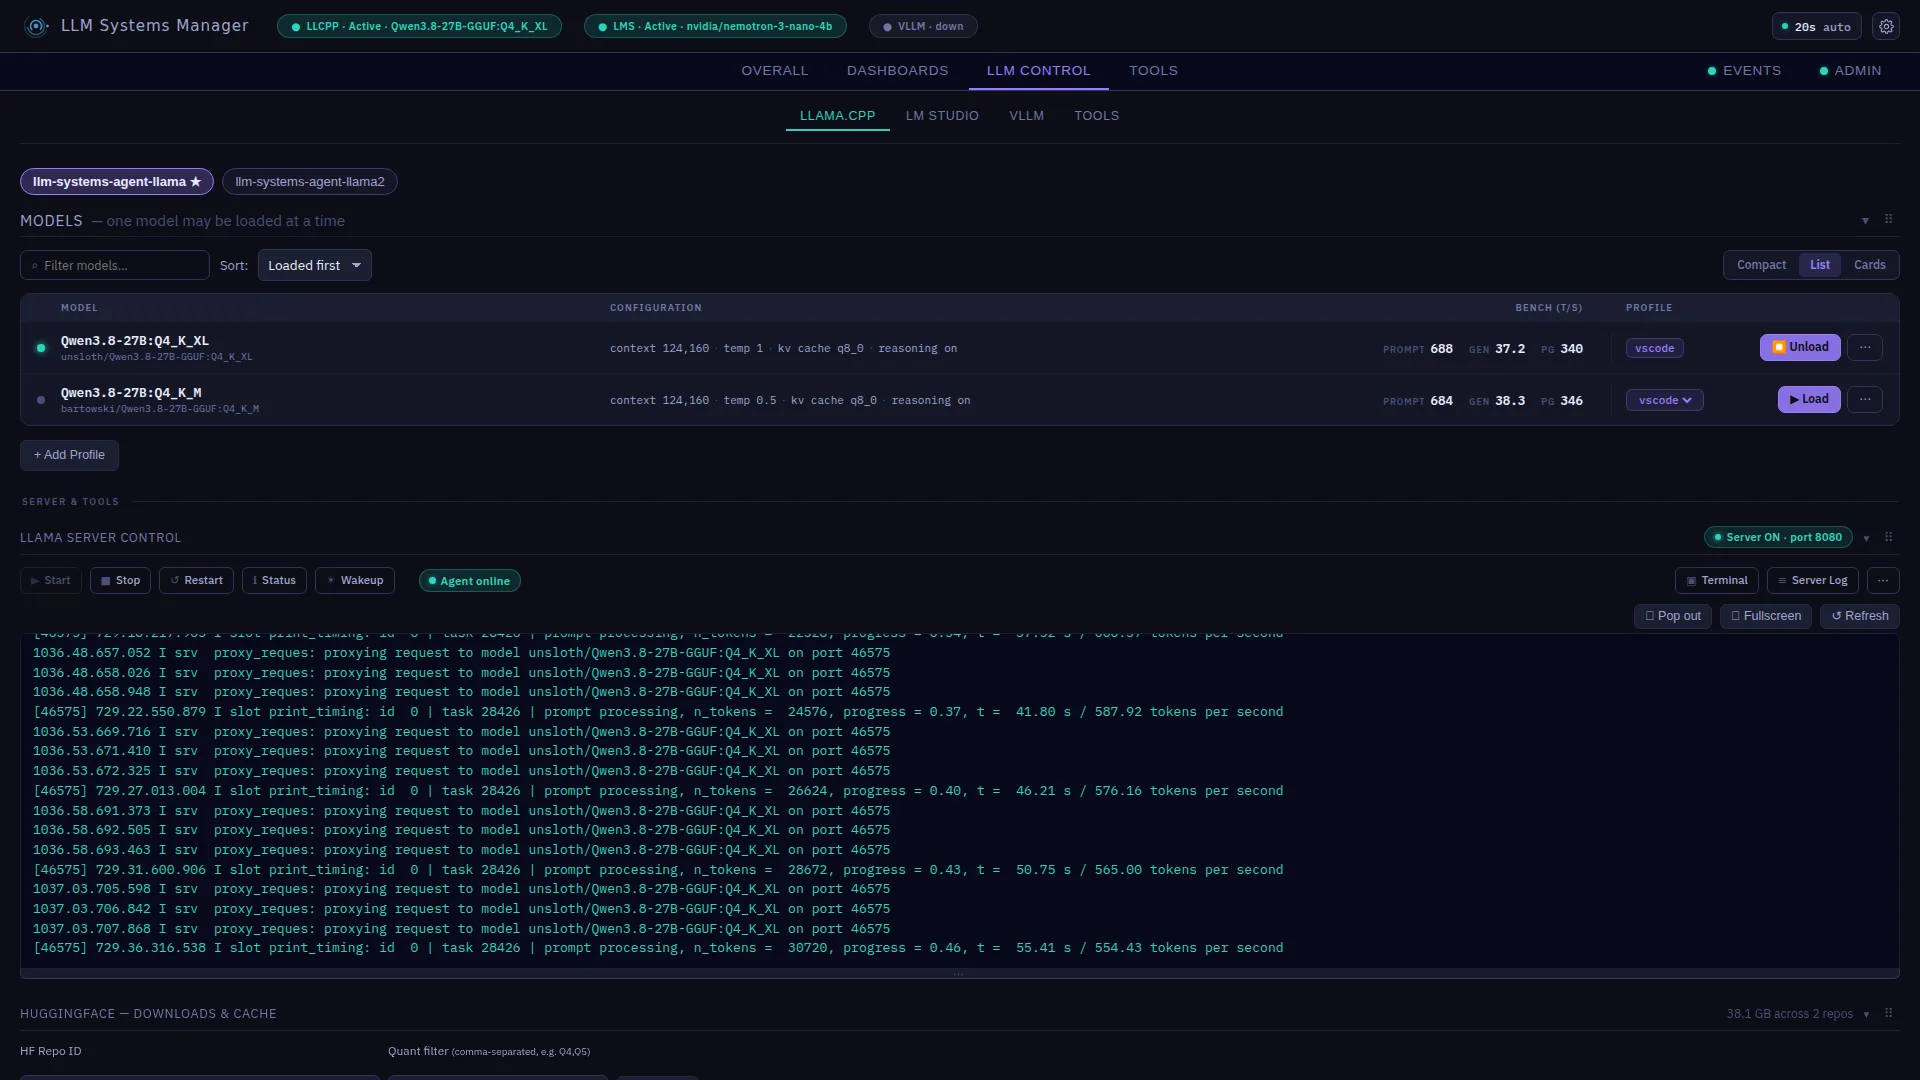Click the Add Profile button
1920x1080 pixels.
point(69,455)
